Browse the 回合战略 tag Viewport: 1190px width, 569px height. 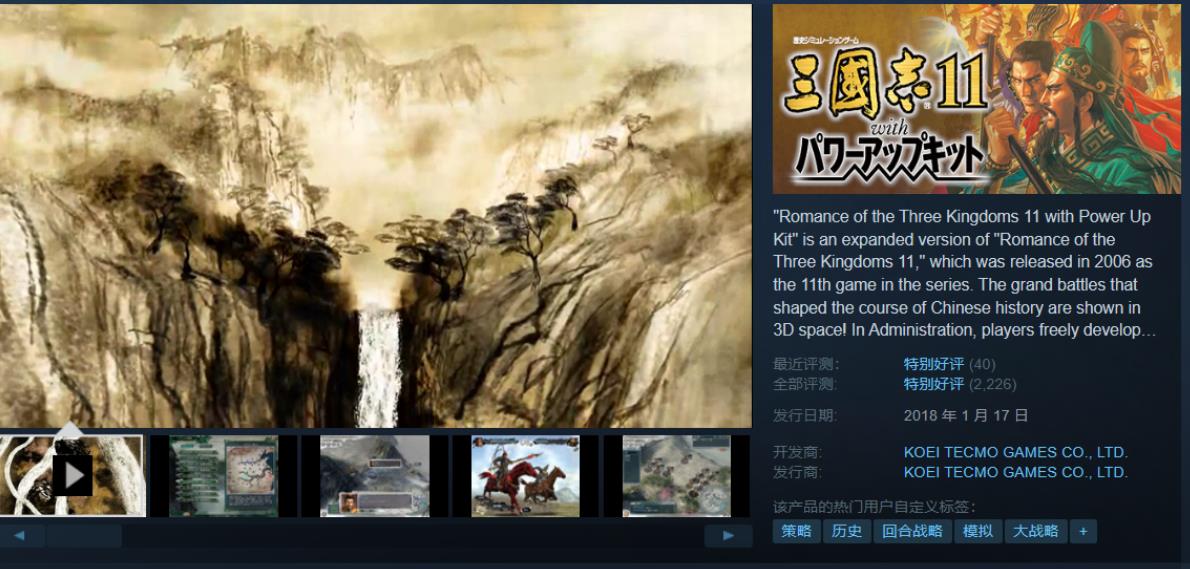912,531
